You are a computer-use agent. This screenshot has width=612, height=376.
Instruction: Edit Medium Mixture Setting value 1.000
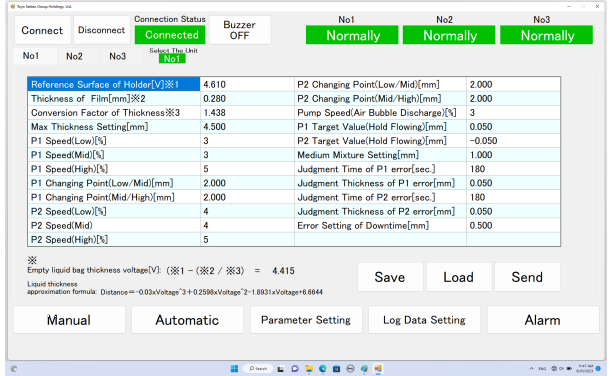coord(513,155)
